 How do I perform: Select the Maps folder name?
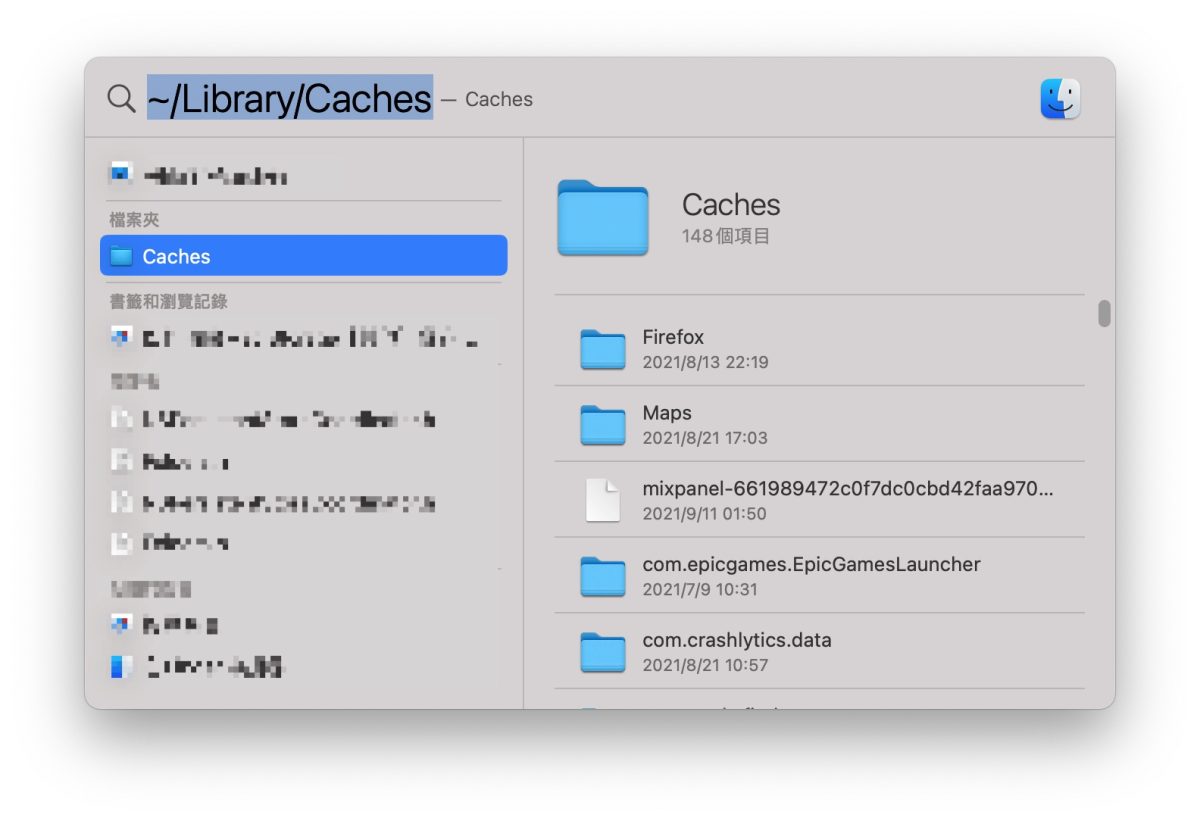click(667, 413)
